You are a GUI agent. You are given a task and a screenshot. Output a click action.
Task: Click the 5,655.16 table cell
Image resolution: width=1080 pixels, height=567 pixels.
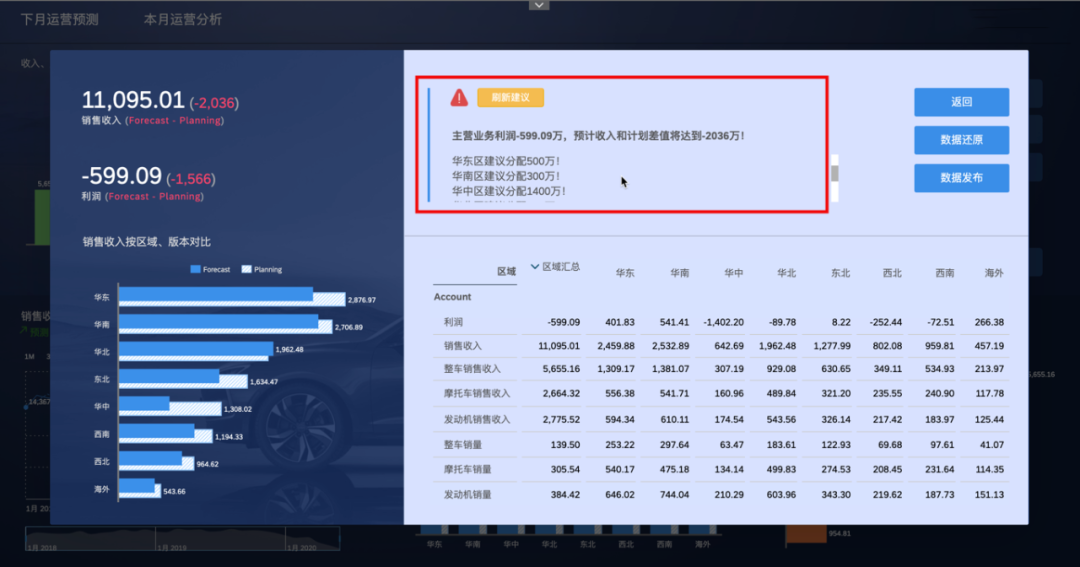click(561, 369)
